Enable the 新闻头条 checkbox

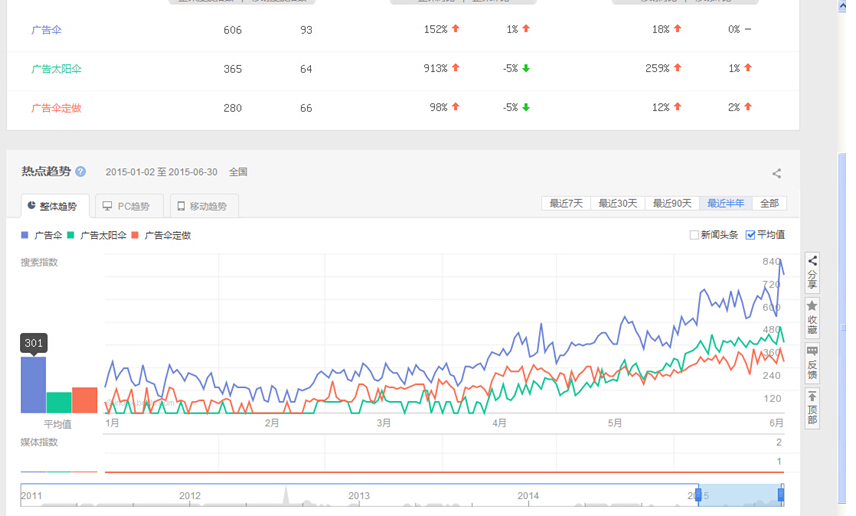694,235
